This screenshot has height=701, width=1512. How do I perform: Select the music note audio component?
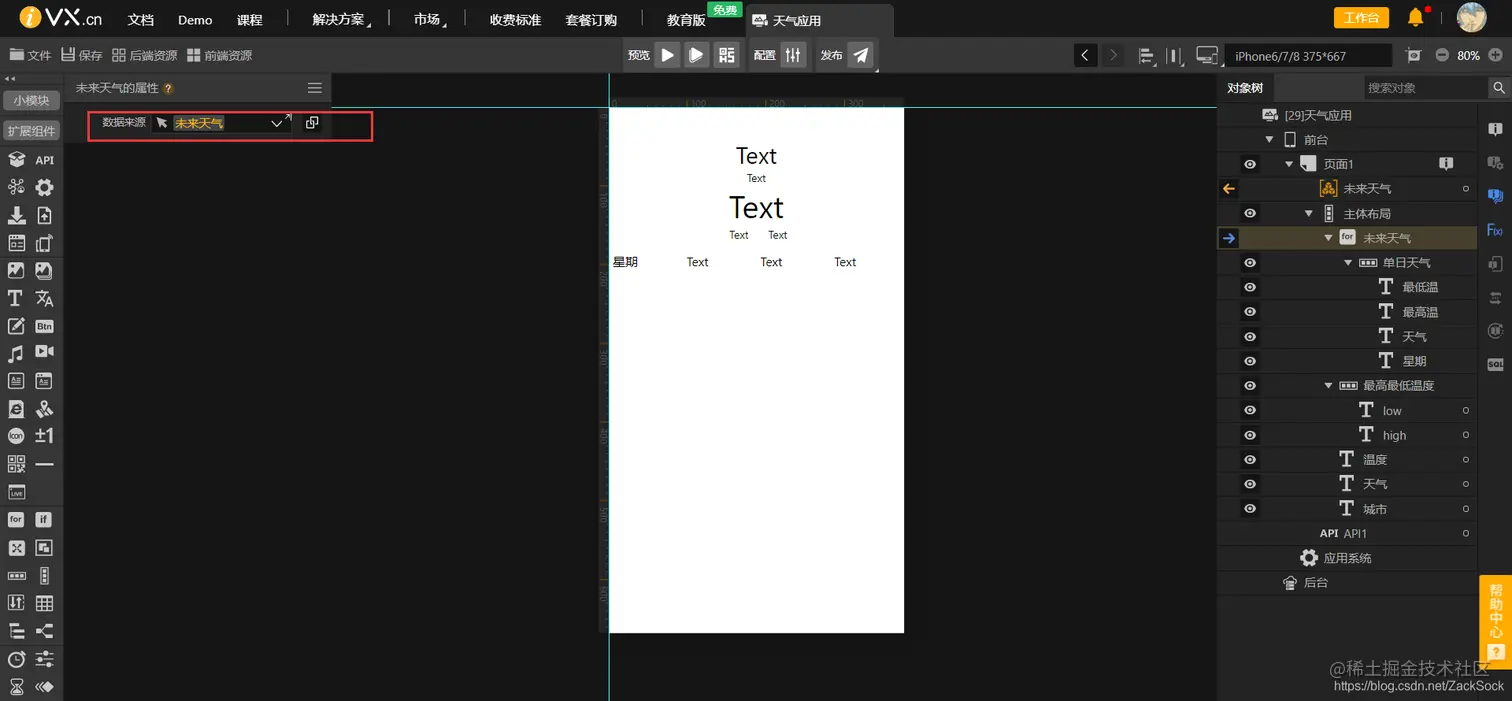coord(15,353)
